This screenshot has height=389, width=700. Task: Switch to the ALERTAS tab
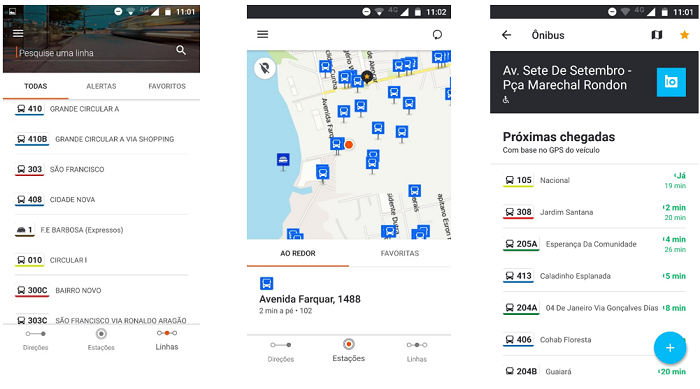101,86
